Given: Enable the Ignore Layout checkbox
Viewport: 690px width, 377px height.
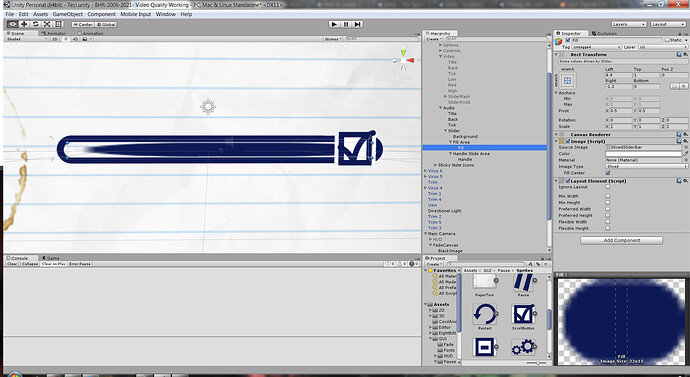Looking at the screenshot, I should pos(608,187).
